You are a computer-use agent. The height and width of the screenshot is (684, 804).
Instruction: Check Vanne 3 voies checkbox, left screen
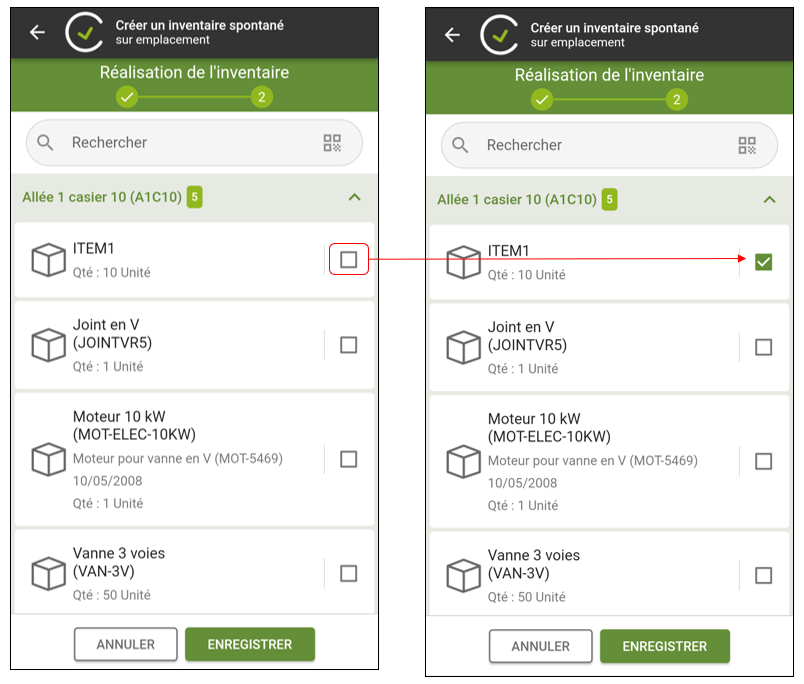(x=349, y=573)
